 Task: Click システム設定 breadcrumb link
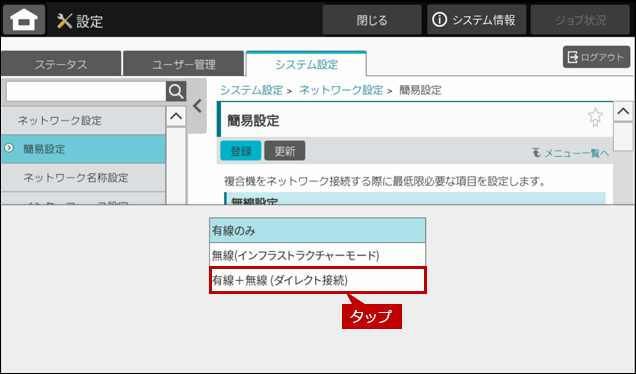tap(251, 90)
